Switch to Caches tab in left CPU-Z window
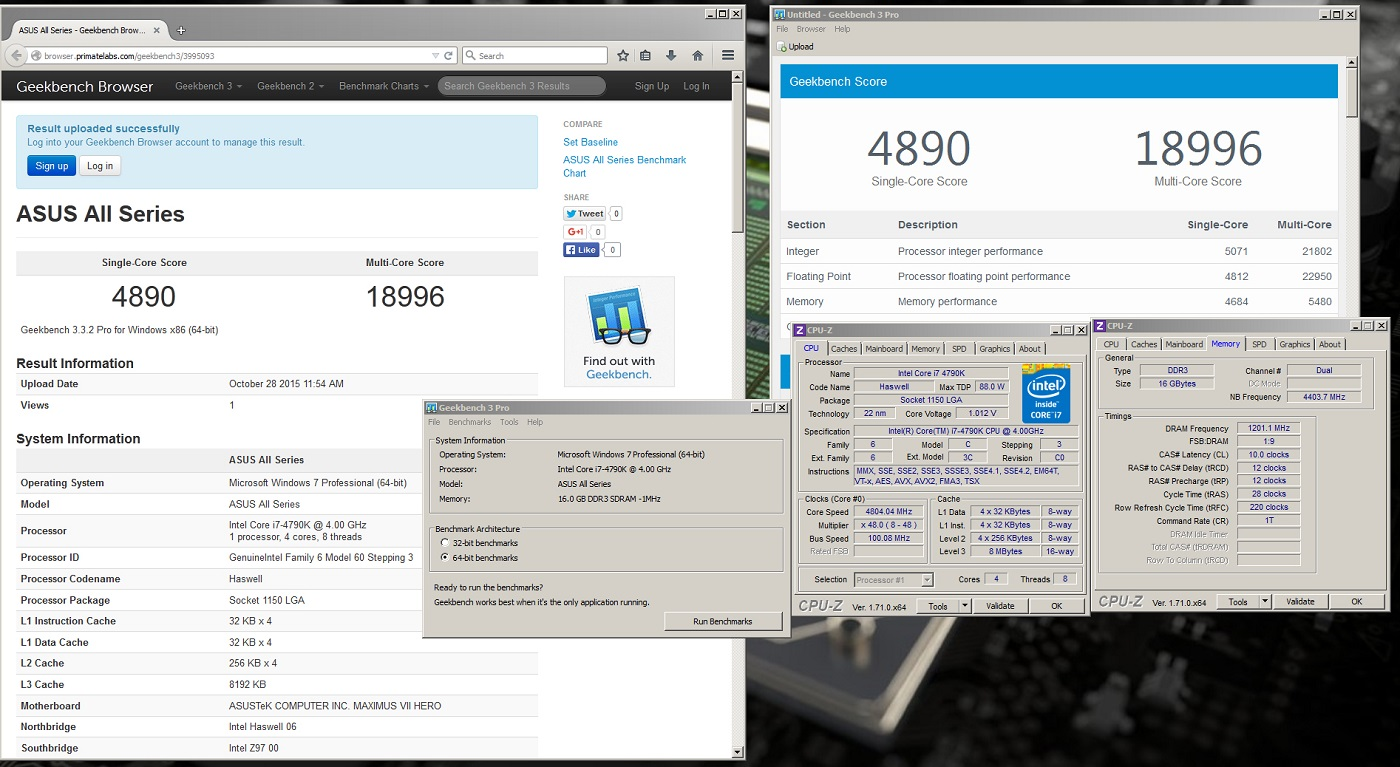 [x=844, y=349]
